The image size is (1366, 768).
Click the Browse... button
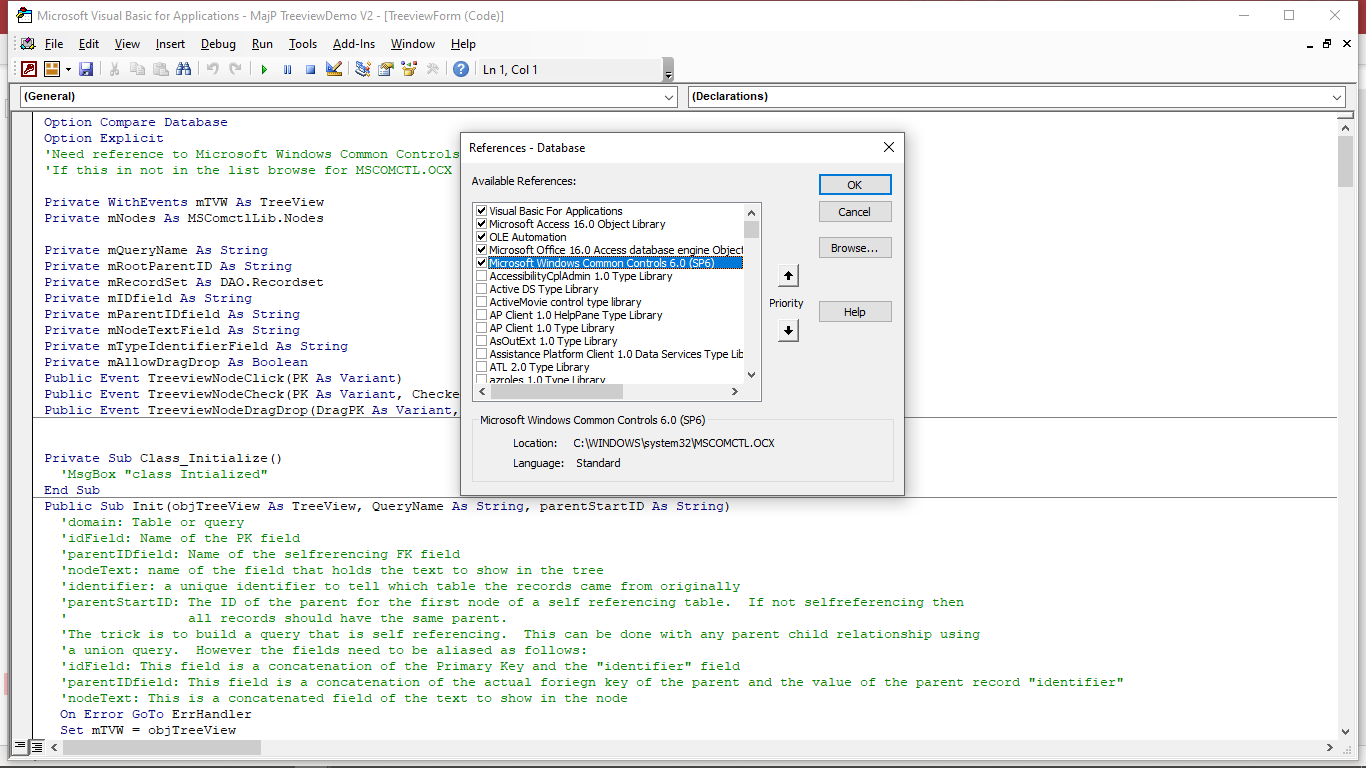point(855,248)
